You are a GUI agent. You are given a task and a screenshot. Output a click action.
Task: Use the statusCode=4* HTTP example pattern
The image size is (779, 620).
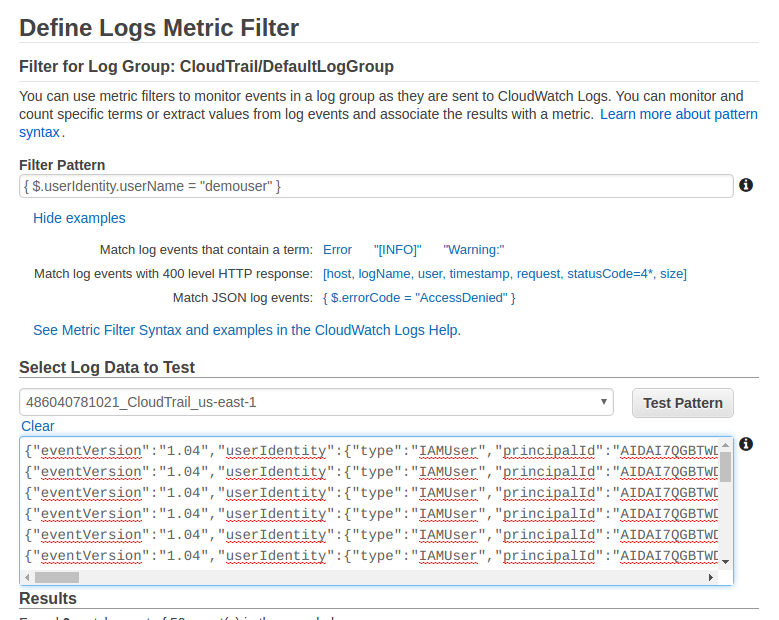pos(504,273)
